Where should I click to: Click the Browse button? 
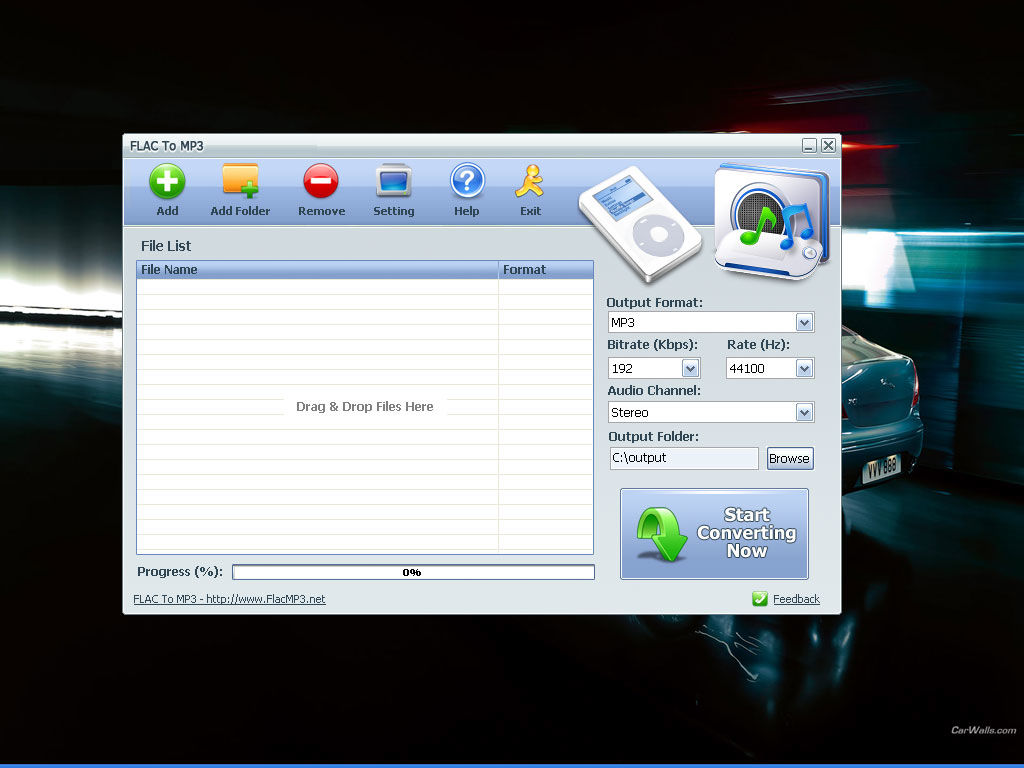click(x=789, y=458)
